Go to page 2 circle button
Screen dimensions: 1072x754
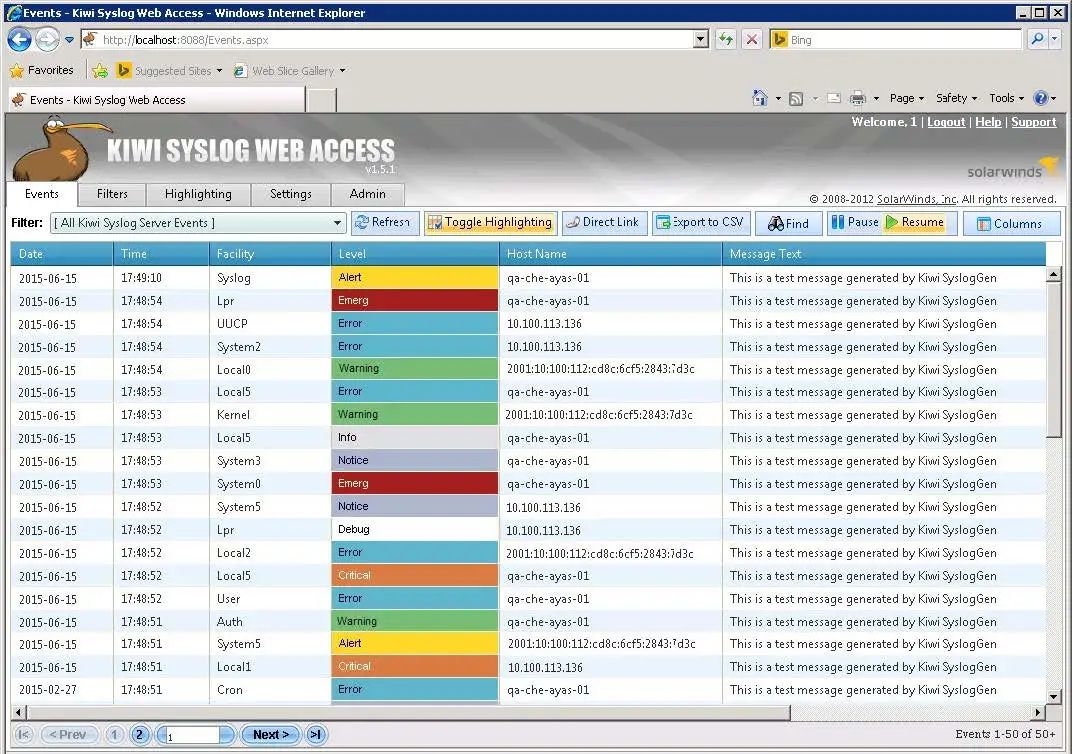pos(139,734)
